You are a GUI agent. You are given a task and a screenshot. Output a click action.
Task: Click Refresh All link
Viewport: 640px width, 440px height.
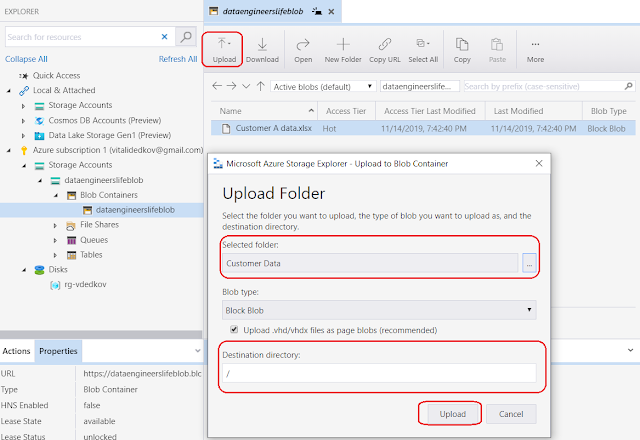tap(178, 59)
